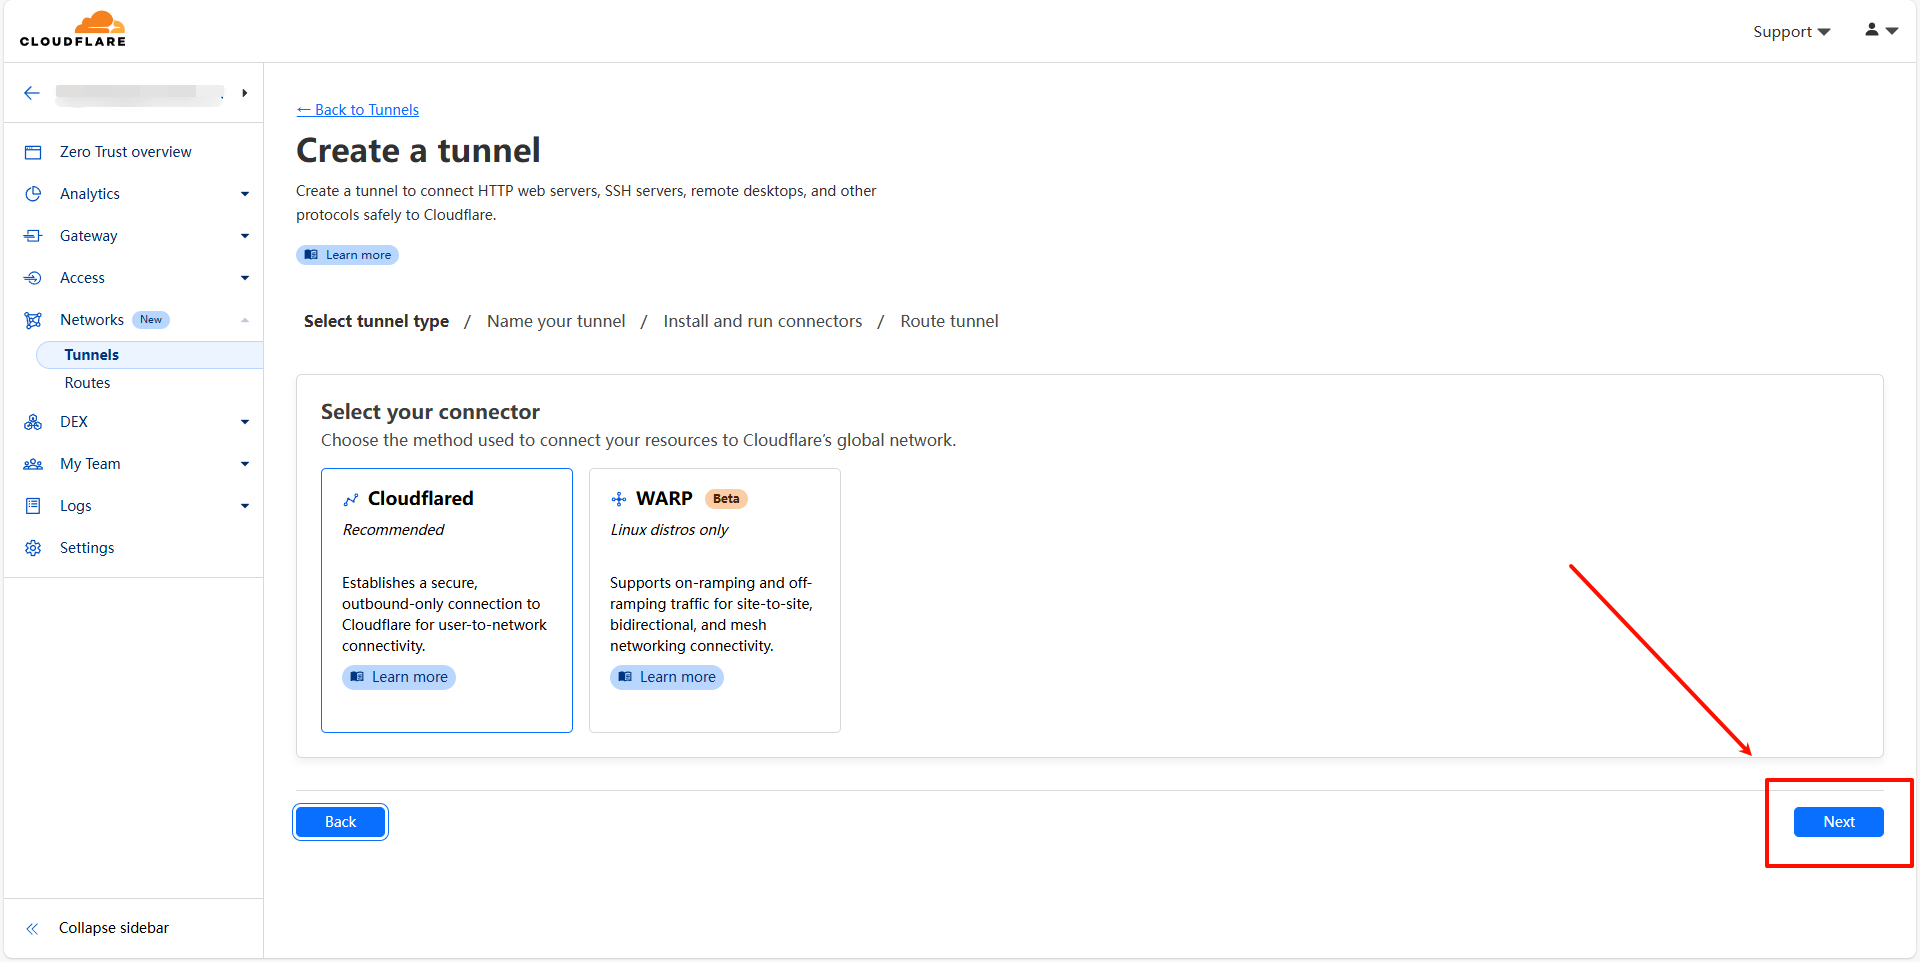
Task: Click the Collapse sidebar double-chevron icon
Action: tap(33, 928)
